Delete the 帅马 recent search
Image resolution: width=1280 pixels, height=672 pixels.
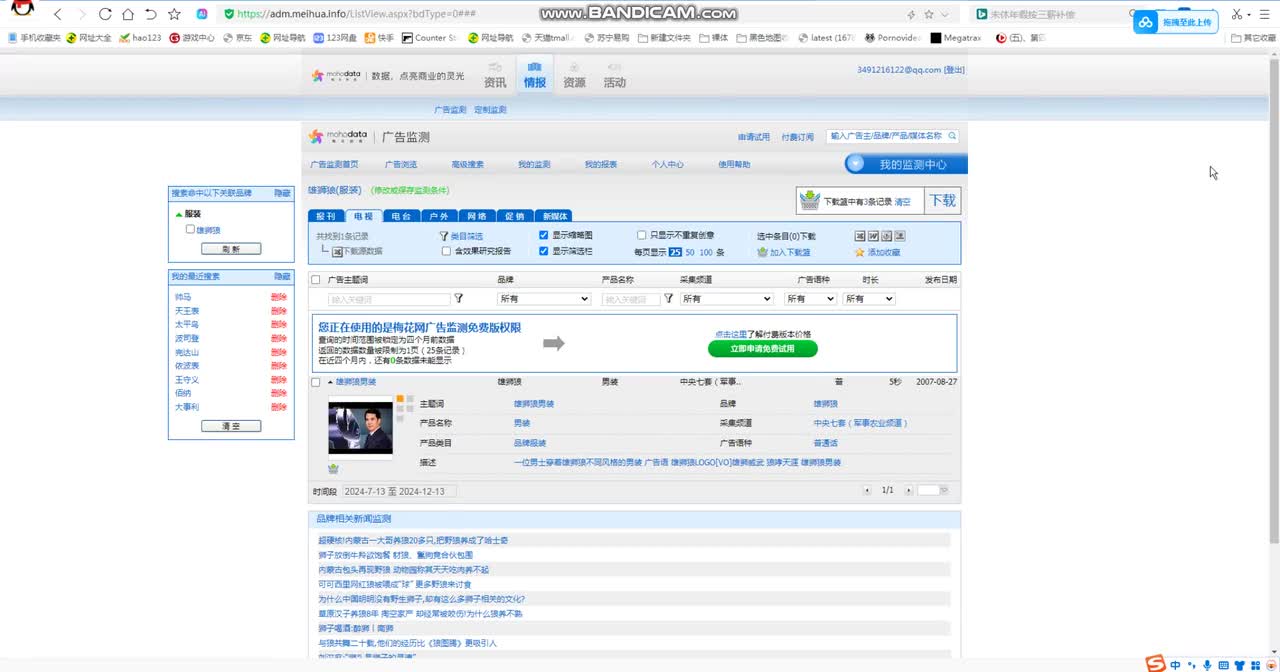278,297
